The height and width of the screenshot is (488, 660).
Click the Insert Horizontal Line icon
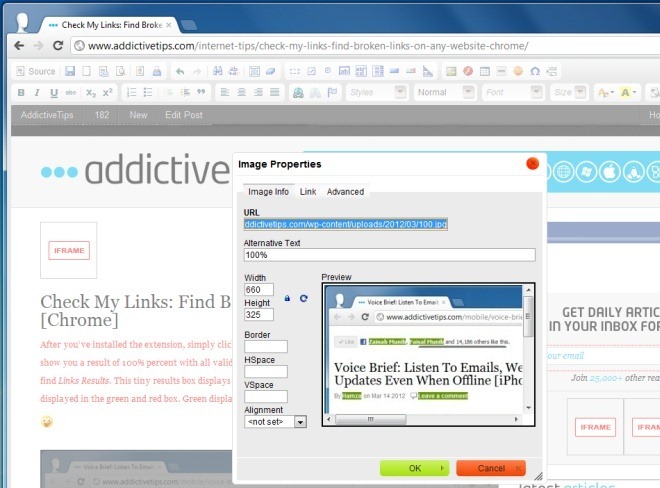501,71
